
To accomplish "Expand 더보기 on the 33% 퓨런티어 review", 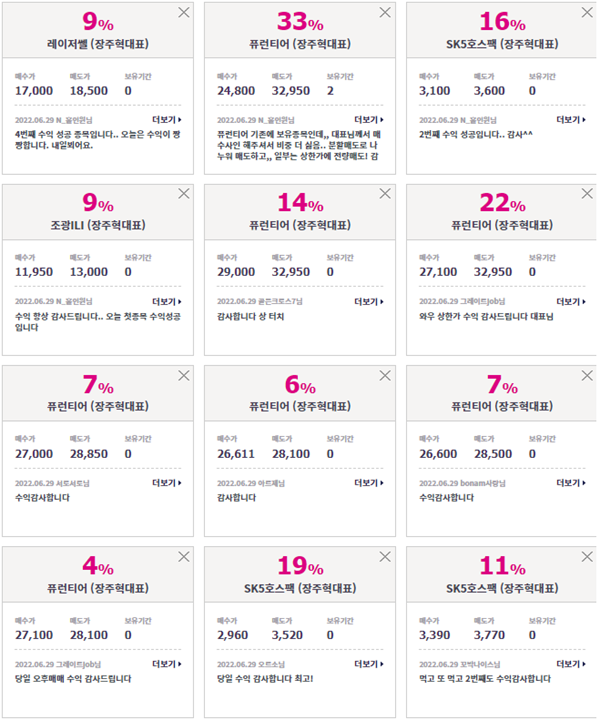I will [x=369, y=120].
